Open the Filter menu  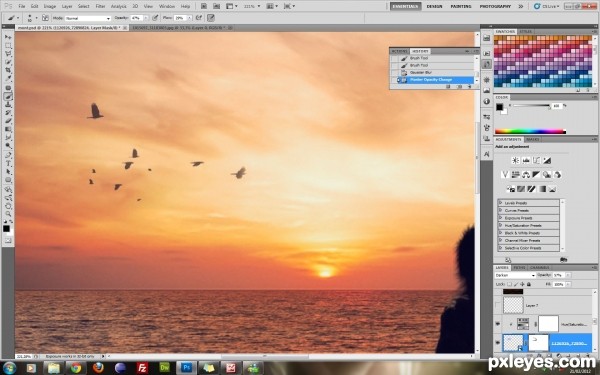(x=100, y=6)
